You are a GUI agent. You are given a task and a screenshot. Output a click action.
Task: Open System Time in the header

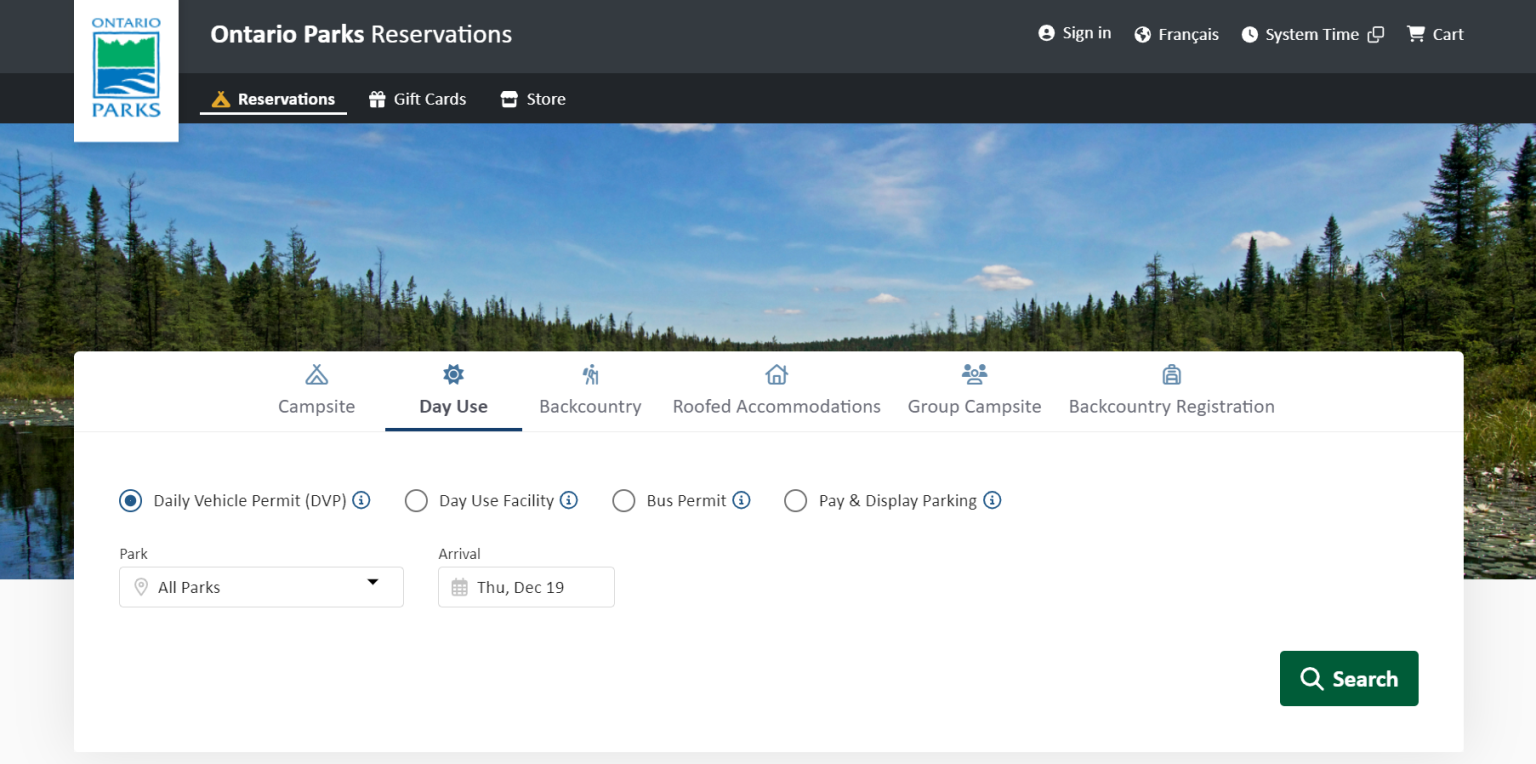tap(1312, 34)
